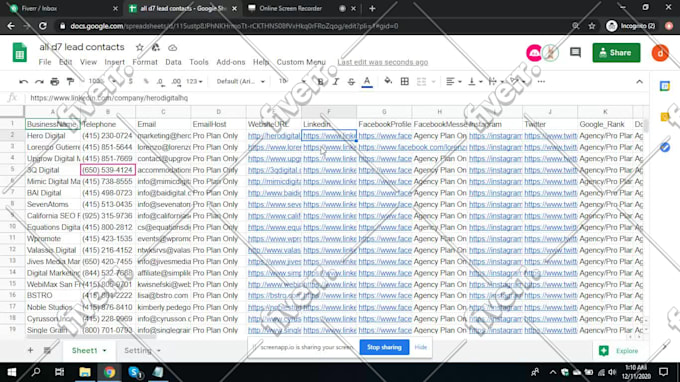This screenshot has width=680, height=382.
Task: Click the Undo icon in toolbar
Action: click(x=23, y=82)
